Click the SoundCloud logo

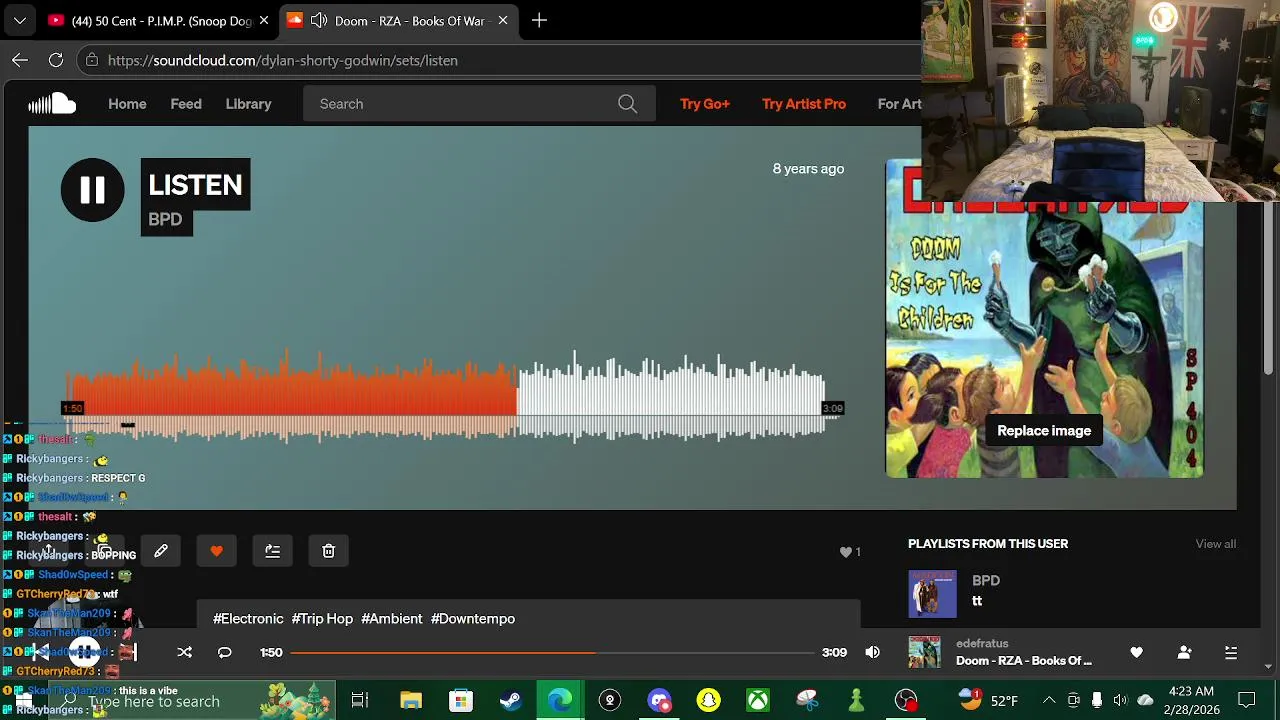[52, 104]
